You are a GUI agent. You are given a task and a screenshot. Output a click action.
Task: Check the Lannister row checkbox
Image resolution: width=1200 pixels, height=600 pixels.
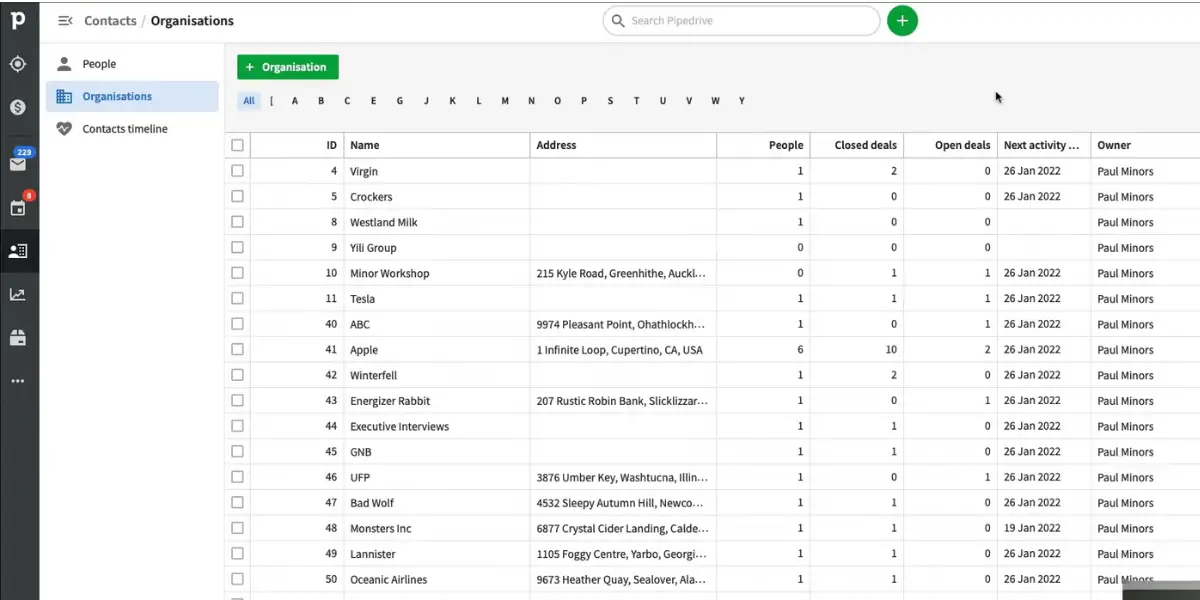pos(237,553)
